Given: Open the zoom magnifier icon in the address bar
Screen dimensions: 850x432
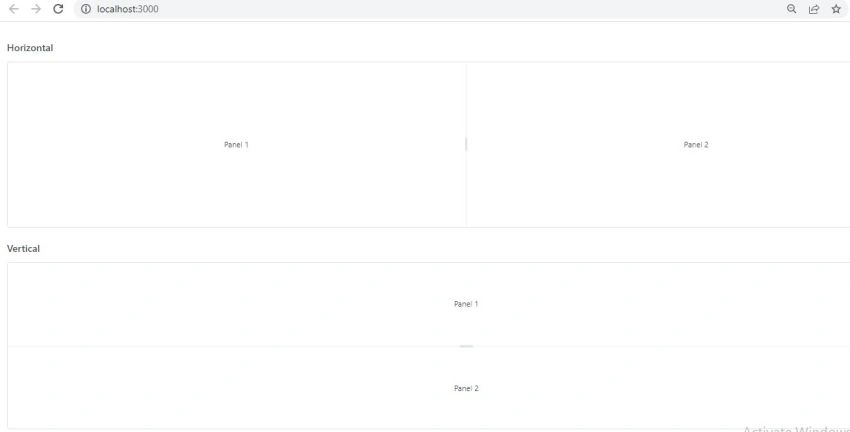Looking at the screenshot, I should pyautogui.click(x=791, y=9).
